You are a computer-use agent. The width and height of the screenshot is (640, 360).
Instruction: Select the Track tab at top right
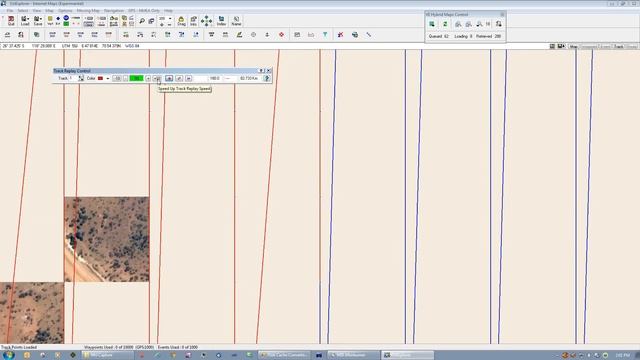coord(619,47)
